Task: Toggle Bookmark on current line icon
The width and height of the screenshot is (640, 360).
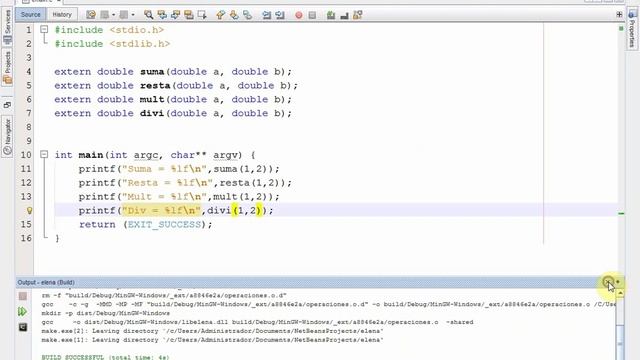Action: [x=247, y=15]
